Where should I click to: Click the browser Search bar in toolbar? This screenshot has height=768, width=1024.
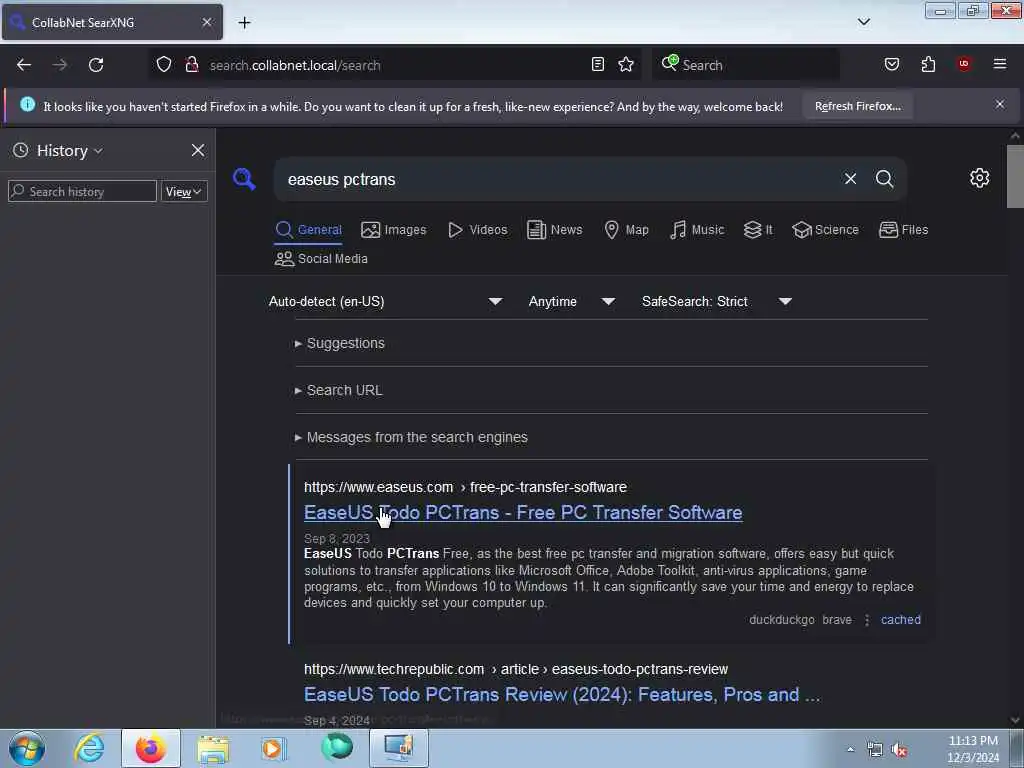click(746, 65)
